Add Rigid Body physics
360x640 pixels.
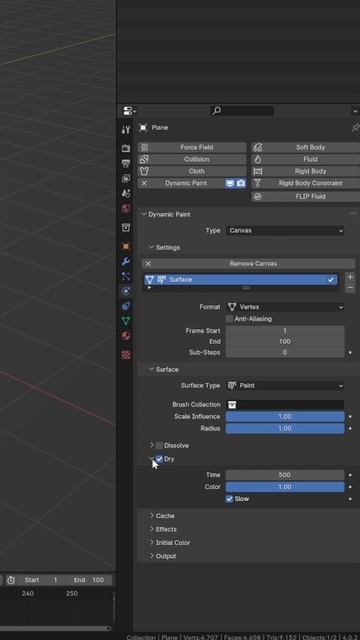(306, 171)
